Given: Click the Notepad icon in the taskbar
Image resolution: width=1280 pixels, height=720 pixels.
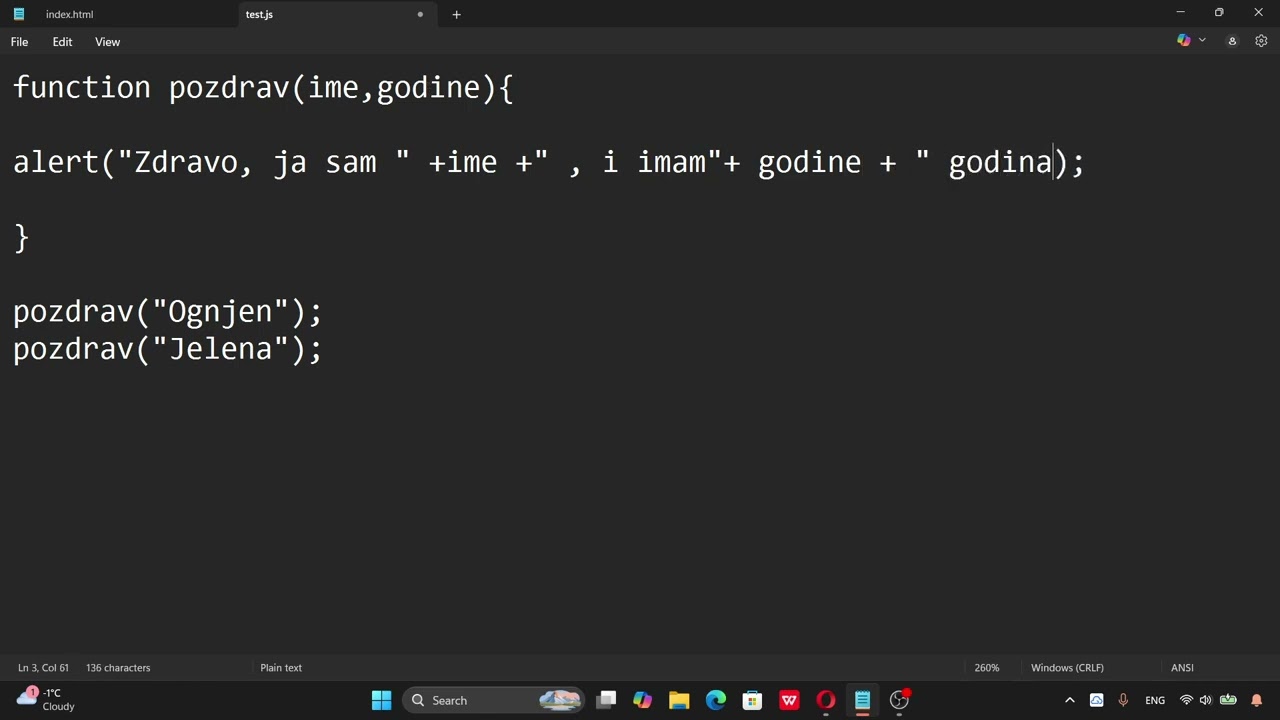Looking at the screenshot, I should (x=862, y=700).
